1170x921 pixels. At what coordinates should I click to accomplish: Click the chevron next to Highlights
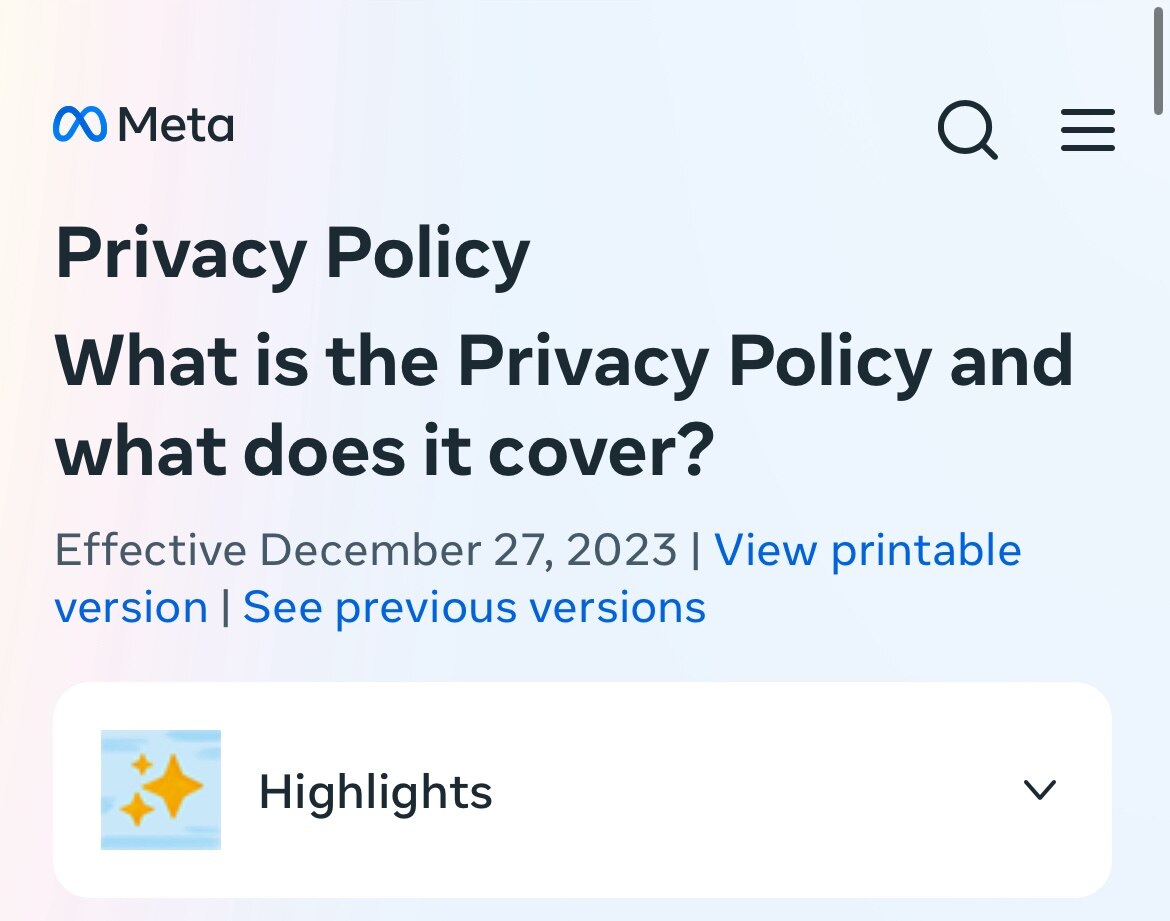(x=1040, y=790)
